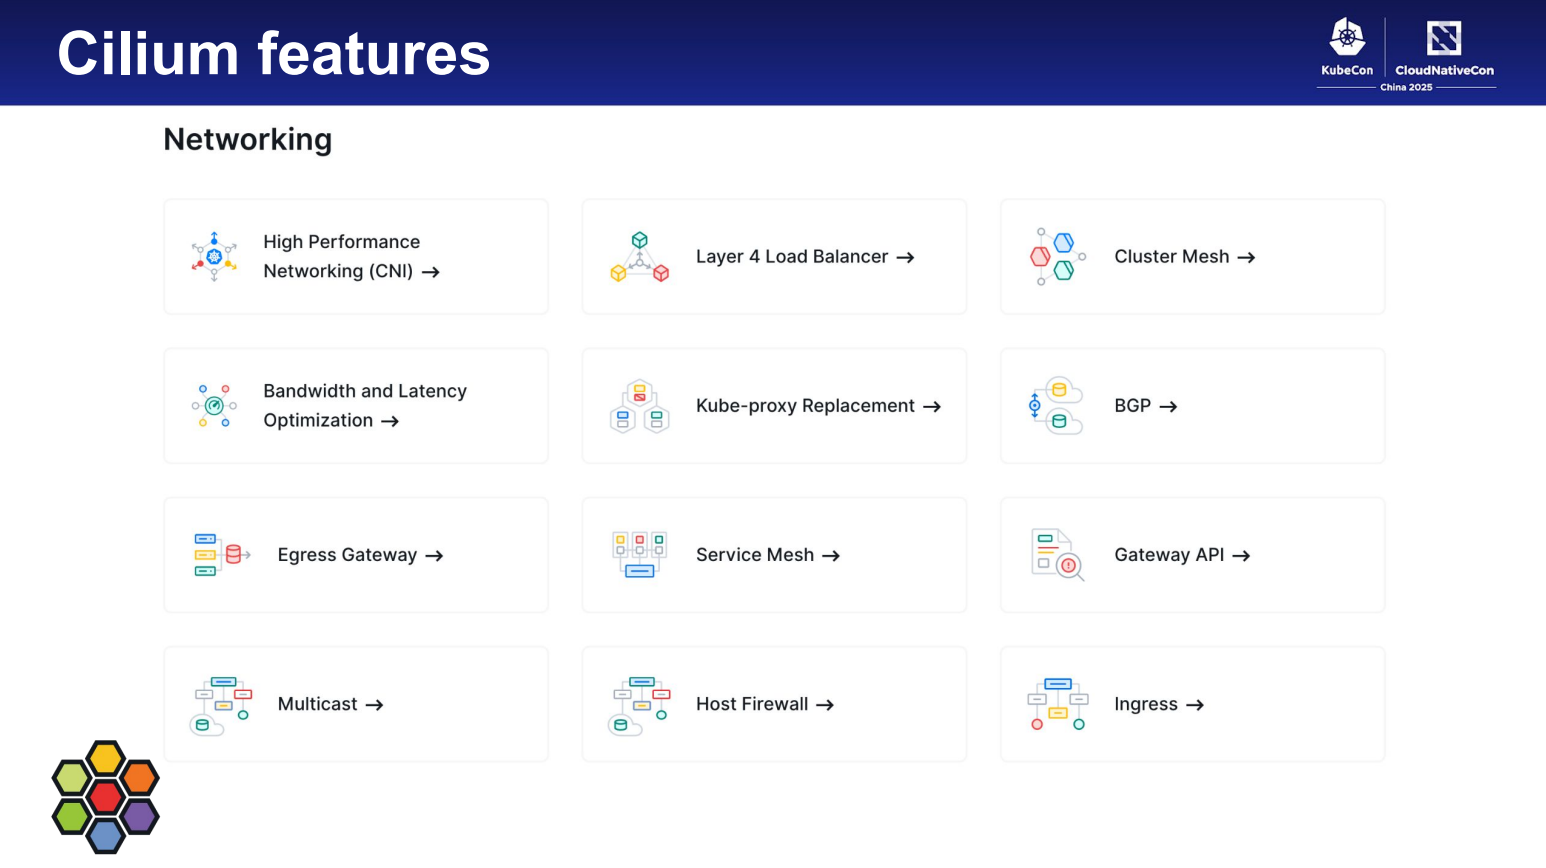
Task: Click the arrow beside Host Firewall
Action: (x=825, y=705)
